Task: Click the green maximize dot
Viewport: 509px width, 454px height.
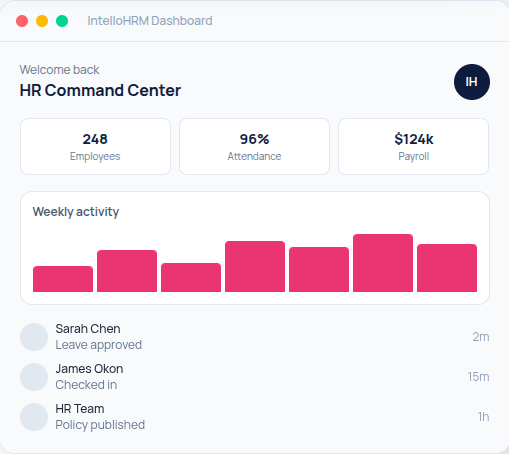Action: [62, 21]
